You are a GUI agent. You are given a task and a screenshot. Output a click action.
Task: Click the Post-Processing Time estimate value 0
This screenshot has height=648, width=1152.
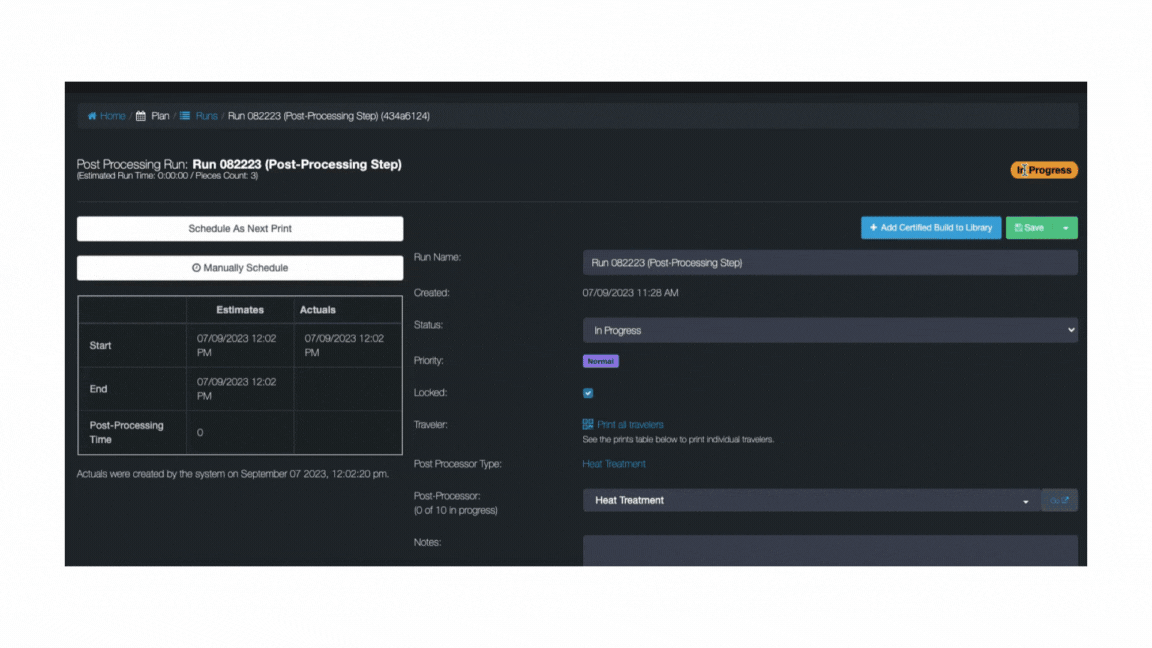tap(200, 433)
